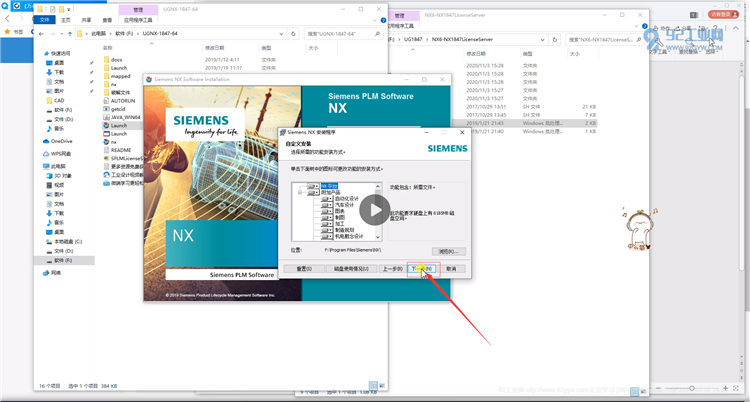The image size is (750, 402).
Task: Go back in UGNX-1847-64 Explorer
Action: 41,34
